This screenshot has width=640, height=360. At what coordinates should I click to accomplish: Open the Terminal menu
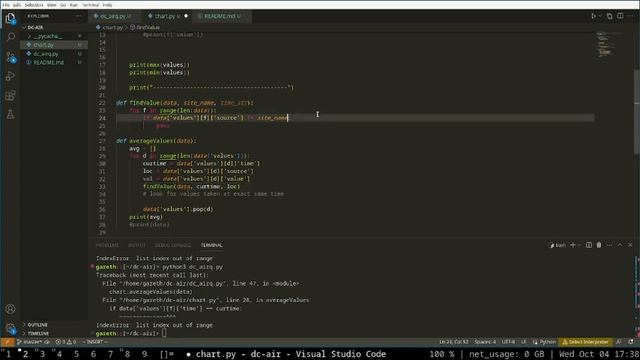91,5
